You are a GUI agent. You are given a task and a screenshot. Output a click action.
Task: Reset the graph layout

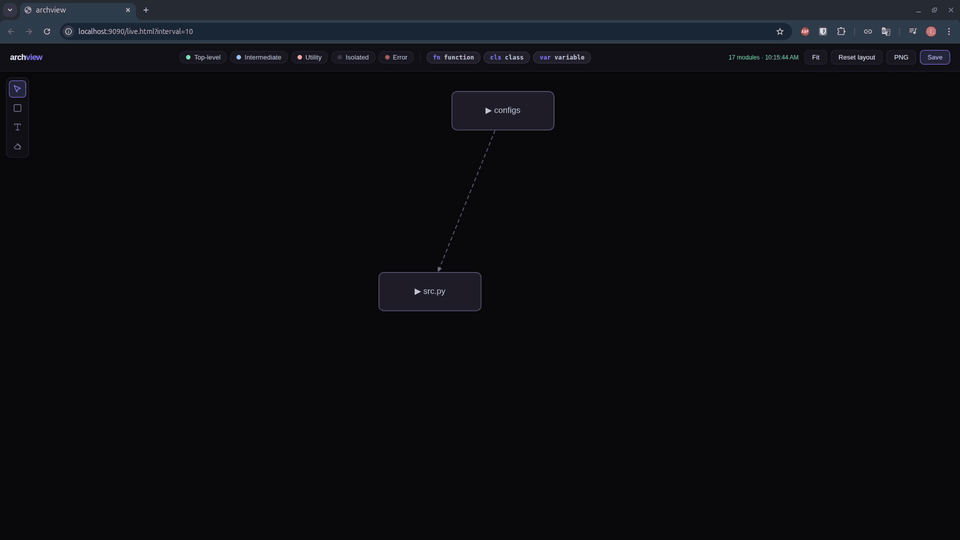coord(857,58)
